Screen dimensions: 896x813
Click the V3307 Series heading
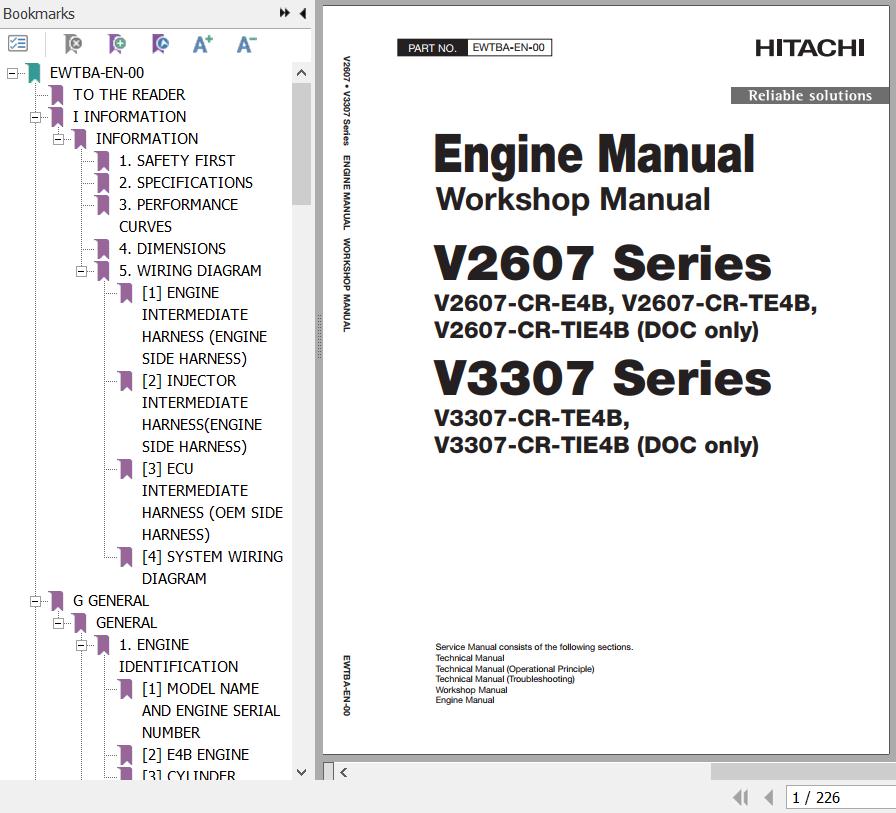[x=602, y=378]
